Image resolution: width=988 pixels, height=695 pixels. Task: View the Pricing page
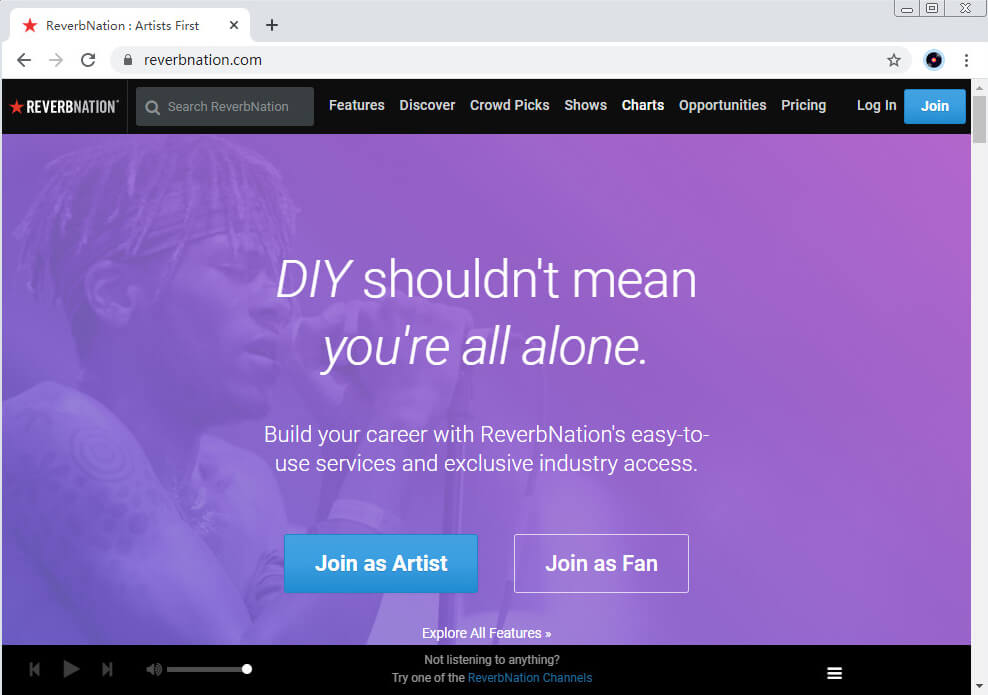pos(803,105)
